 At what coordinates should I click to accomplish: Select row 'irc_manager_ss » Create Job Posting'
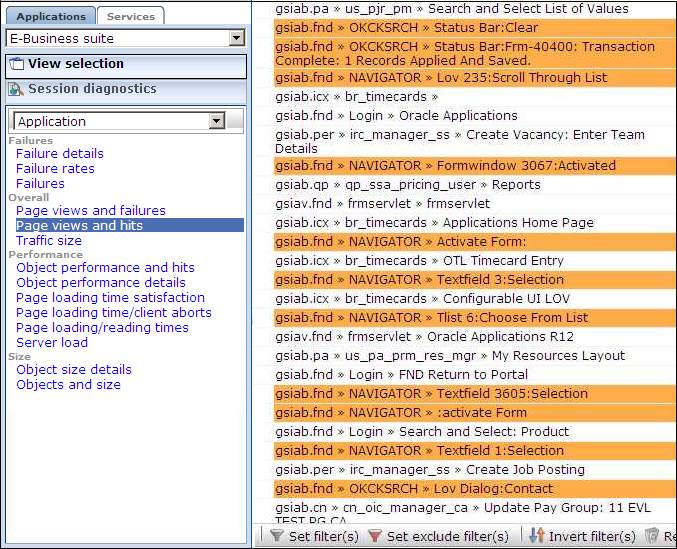click(475, 470)
